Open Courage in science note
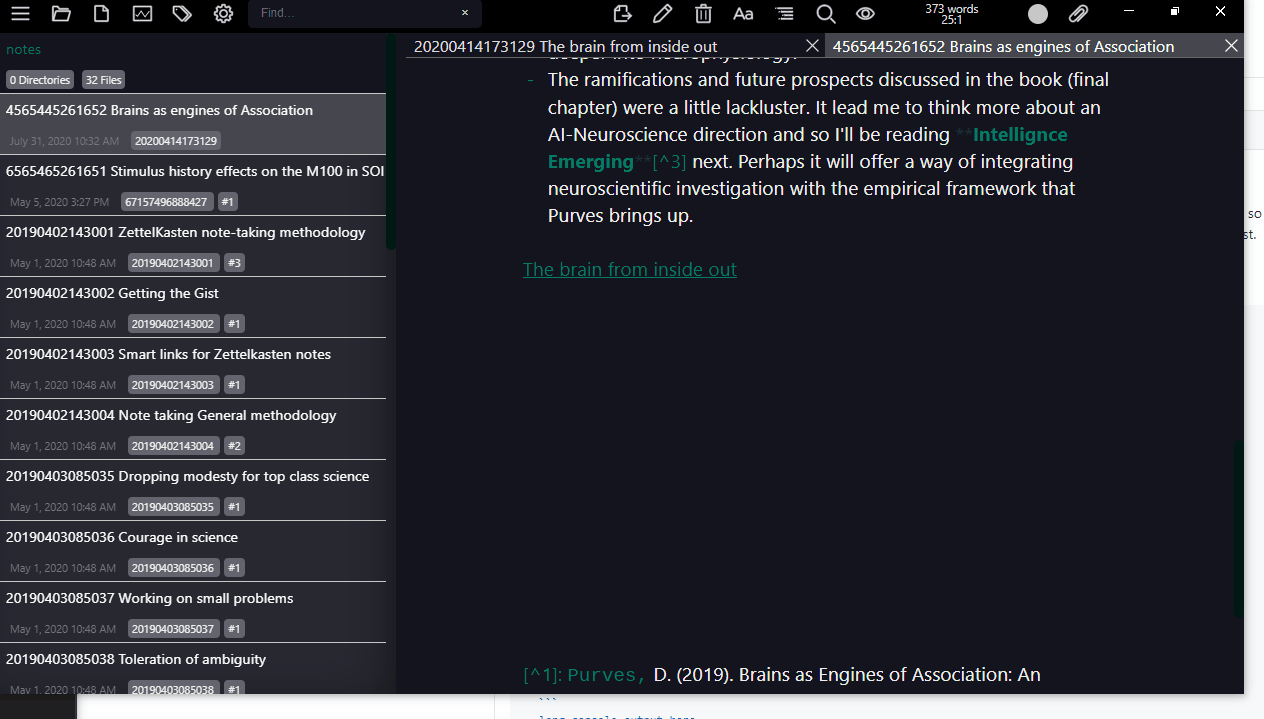 tap(193, 551)
